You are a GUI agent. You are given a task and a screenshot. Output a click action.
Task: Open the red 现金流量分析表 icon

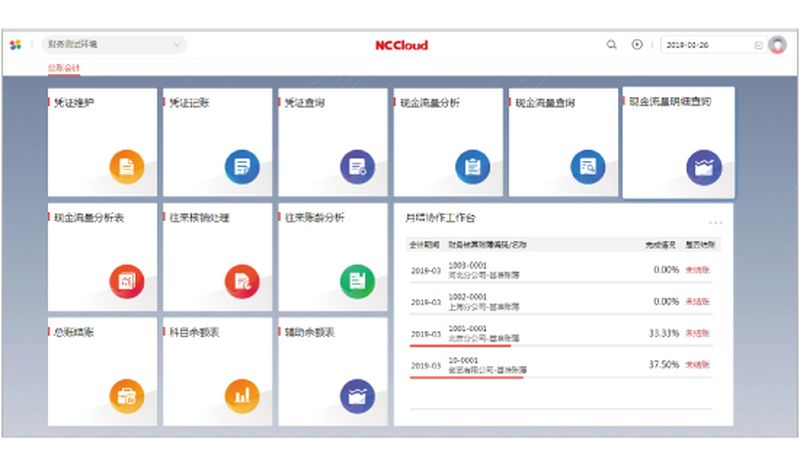(x=126, y=281)
